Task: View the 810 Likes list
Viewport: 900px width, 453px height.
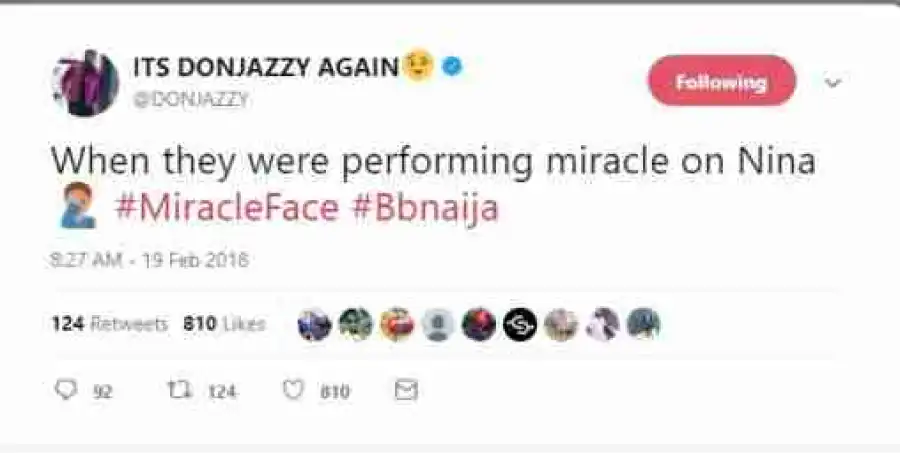Action: 224,324
